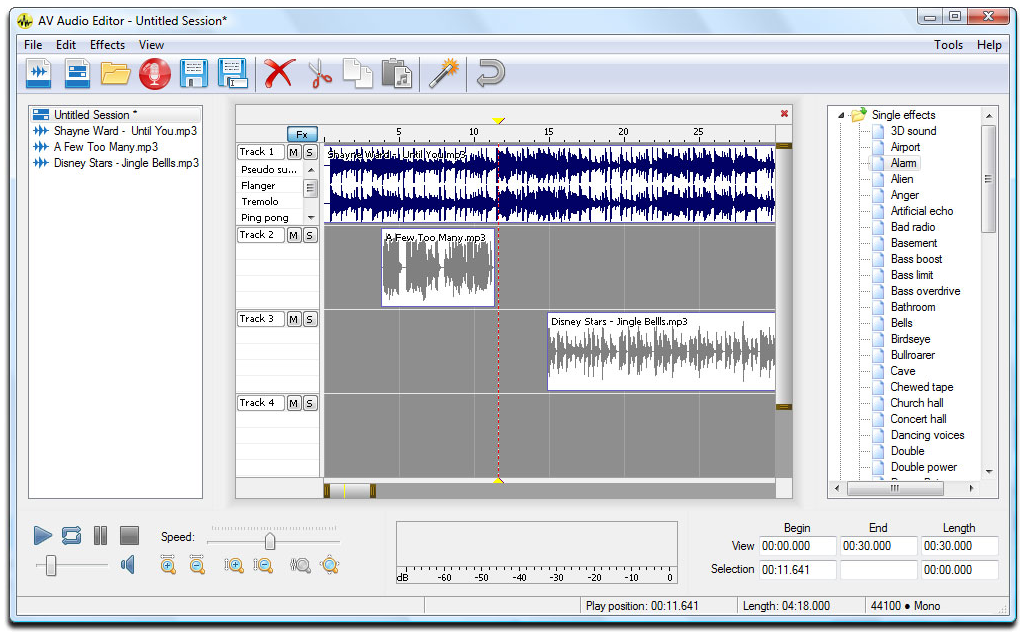Select Alarm effect in effects tree
This screenshot has width=1022, height=634.
pos(903,163)
